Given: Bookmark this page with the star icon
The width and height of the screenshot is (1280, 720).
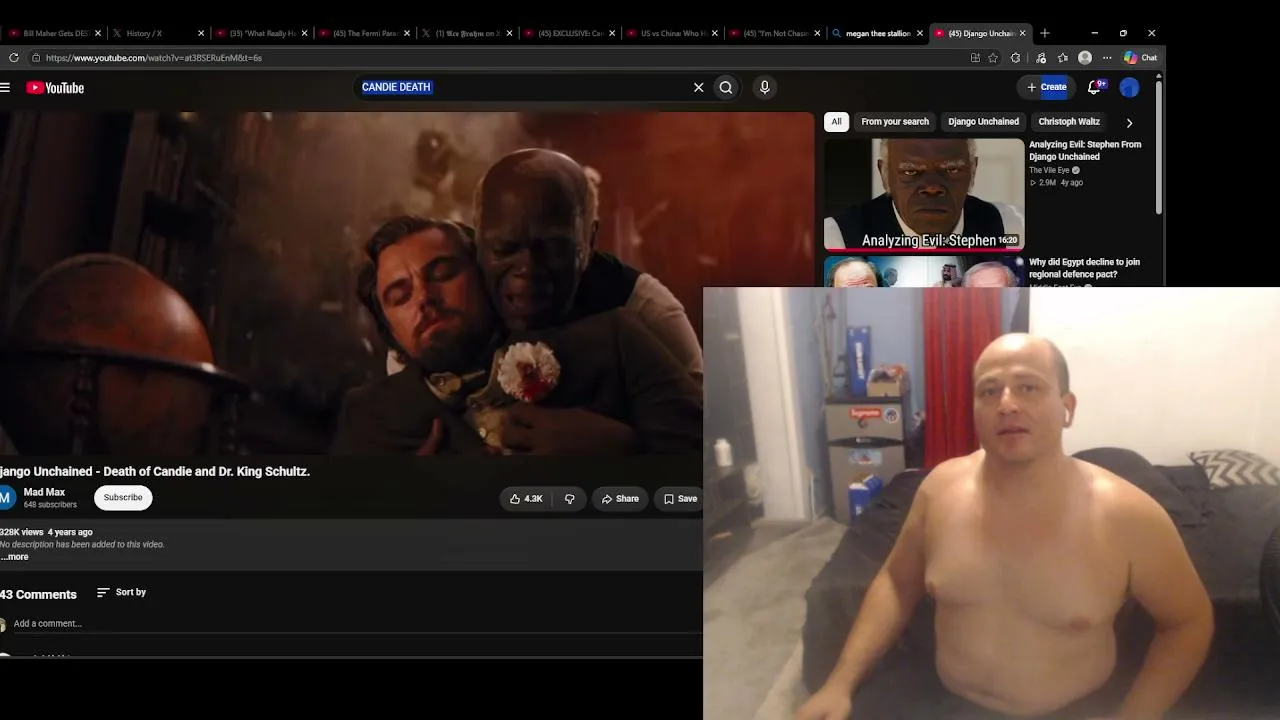Looking at the screenshot, I should (x=993, y=58).
